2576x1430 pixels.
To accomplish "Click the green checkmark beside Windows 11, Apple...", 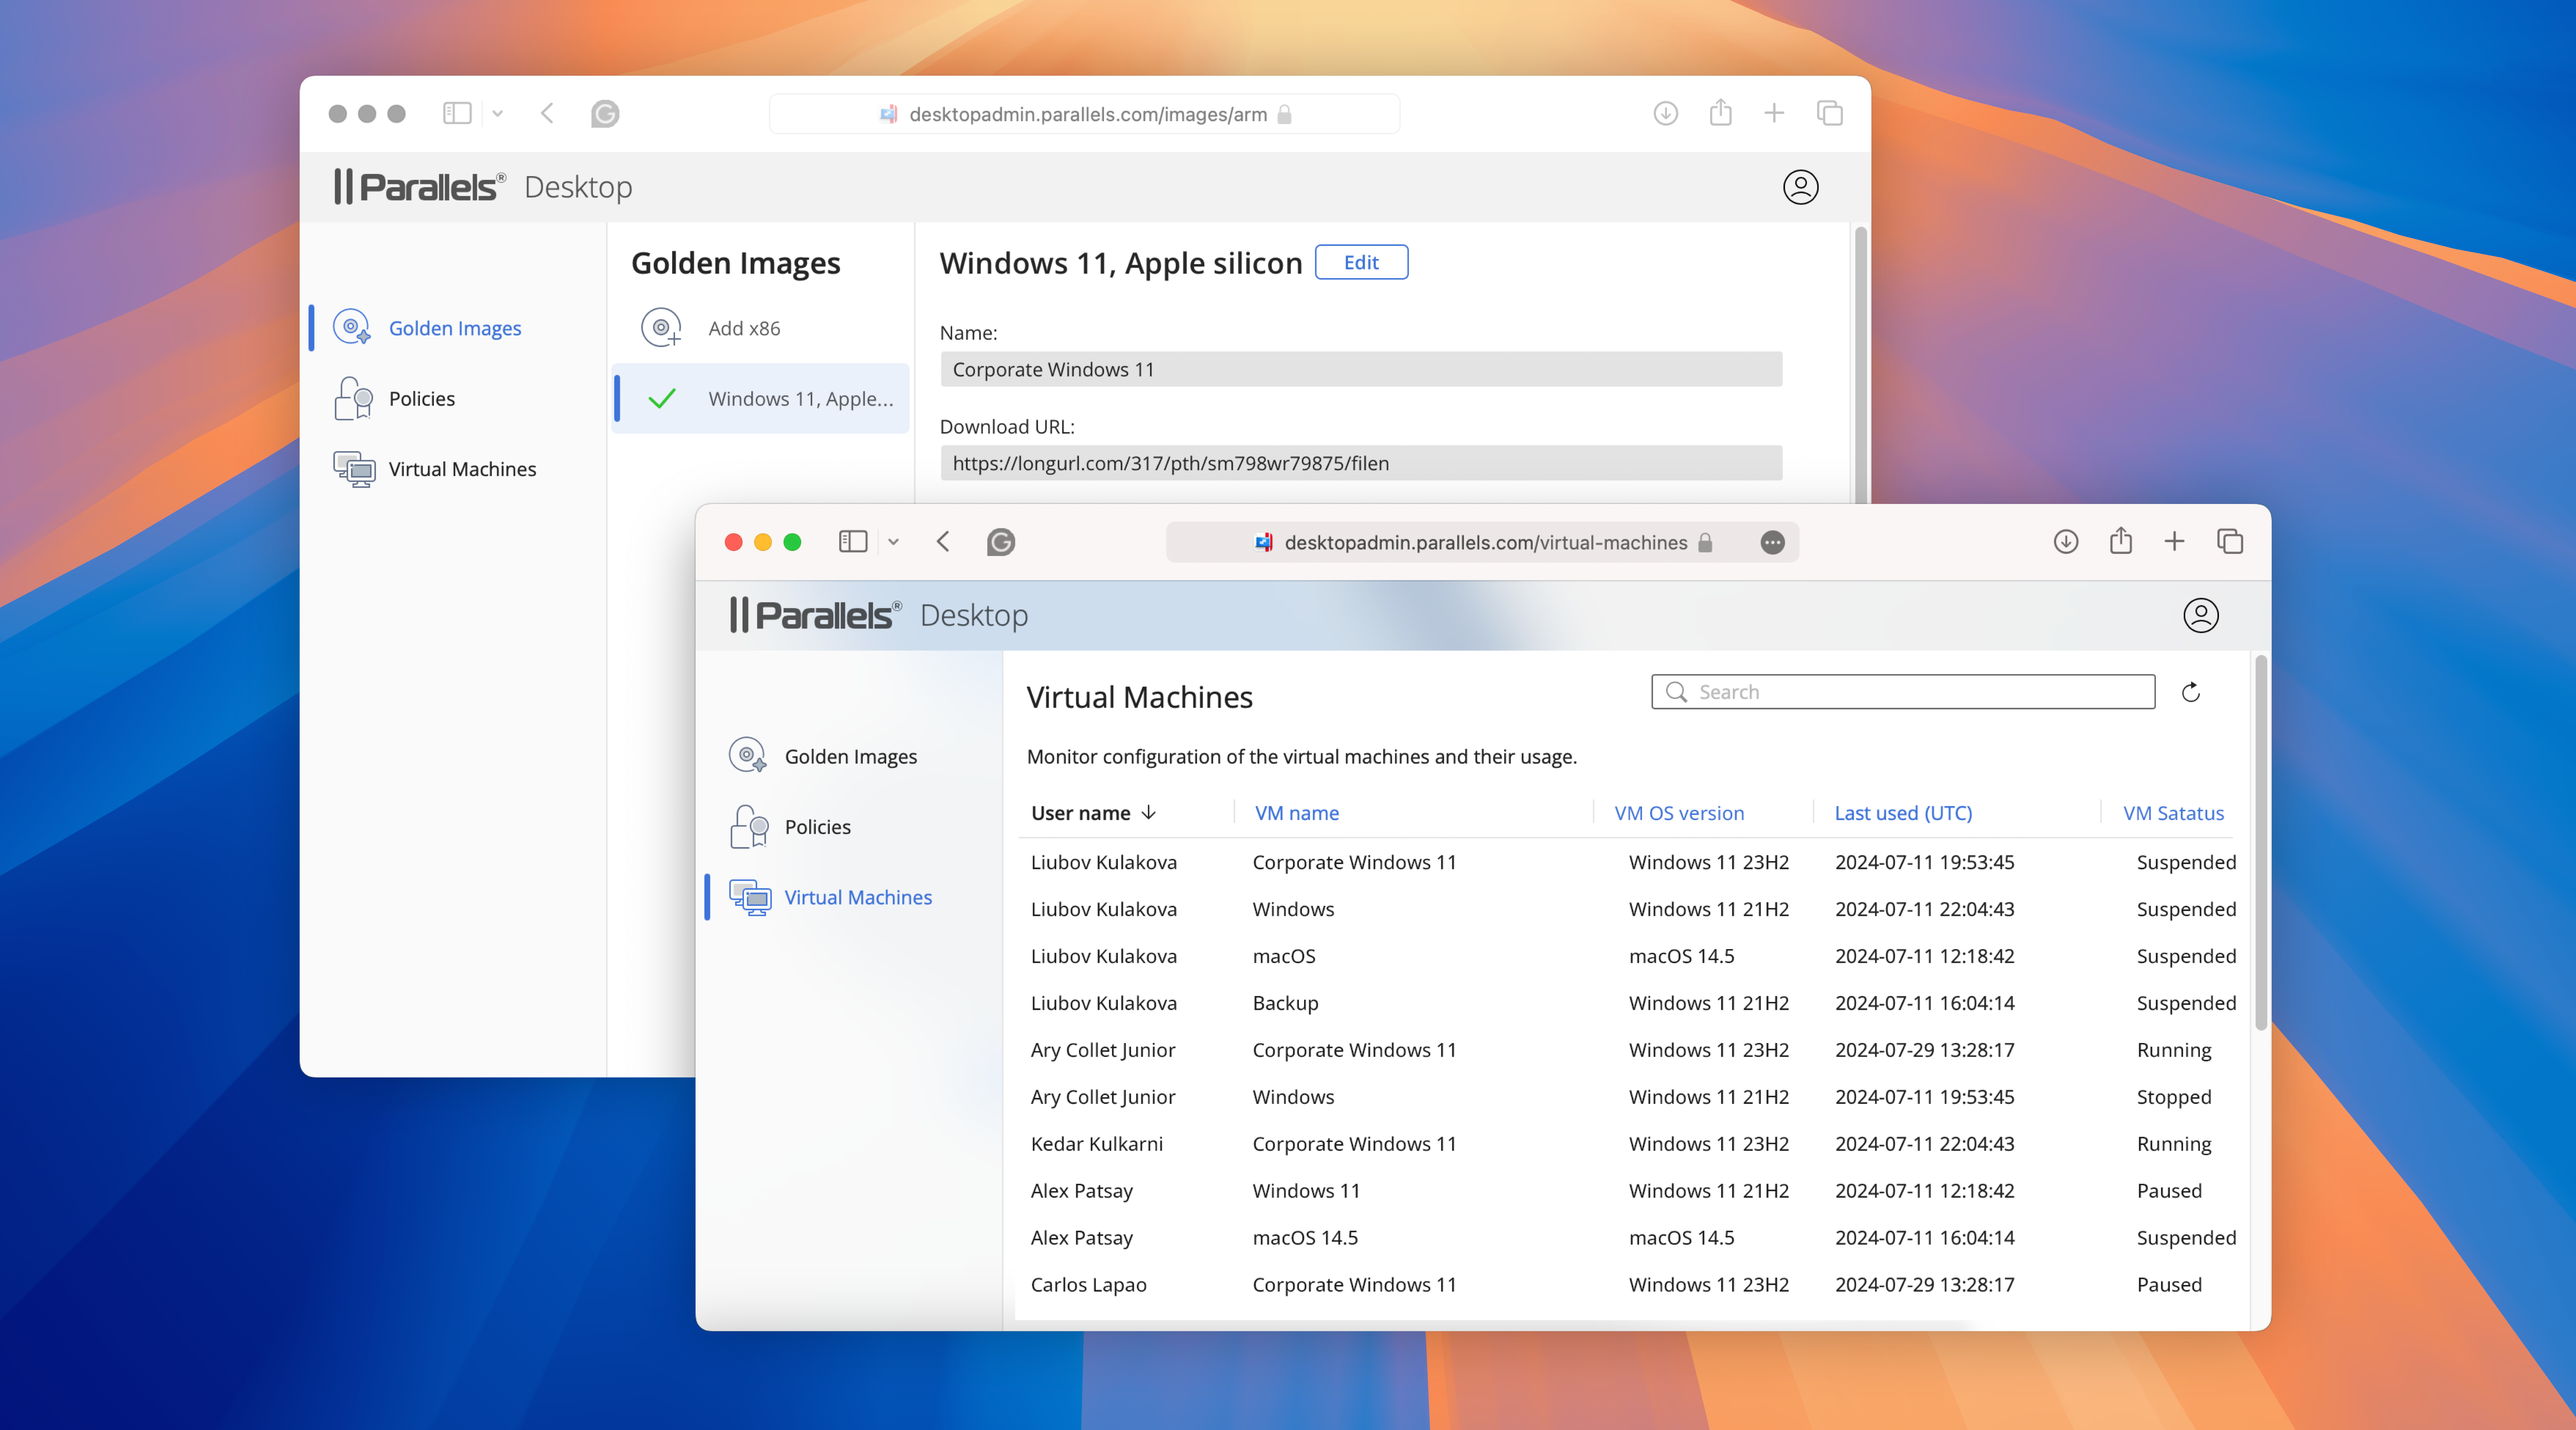I will pyautogui.click(x=662, y=399).
